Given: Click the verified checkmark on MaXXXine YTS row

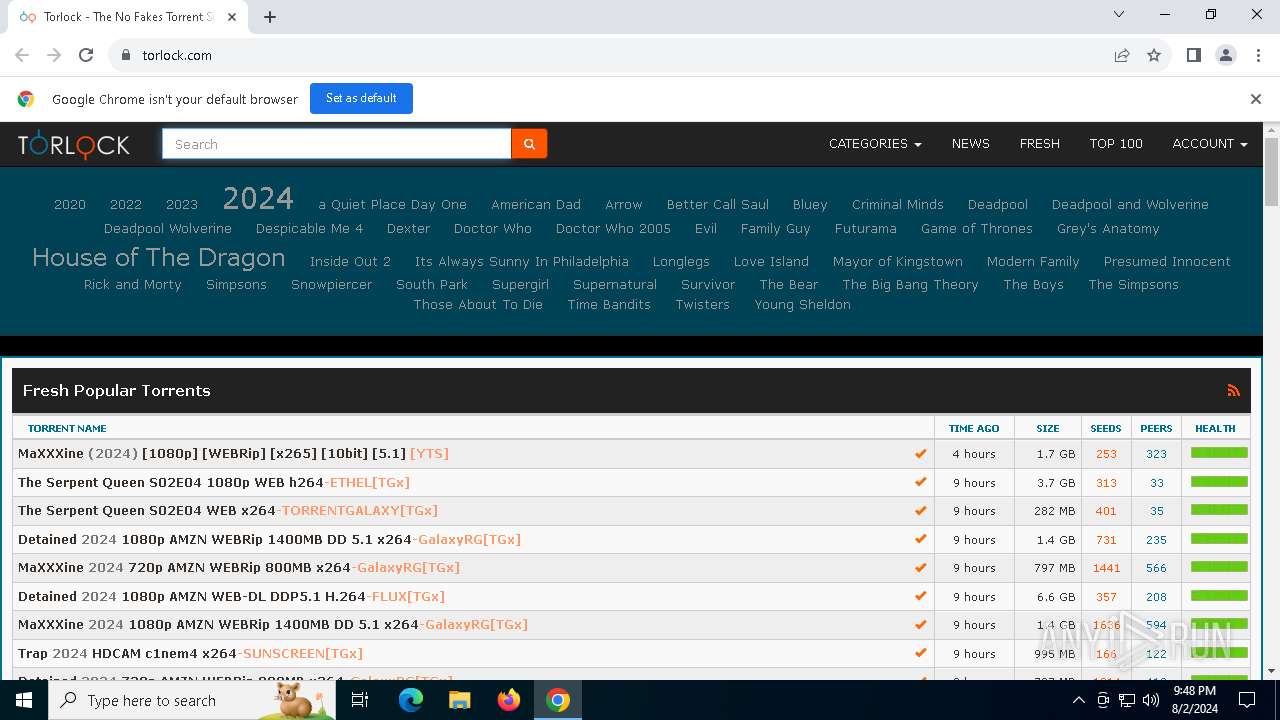Looking at the screenshot, I should (920, 454).
